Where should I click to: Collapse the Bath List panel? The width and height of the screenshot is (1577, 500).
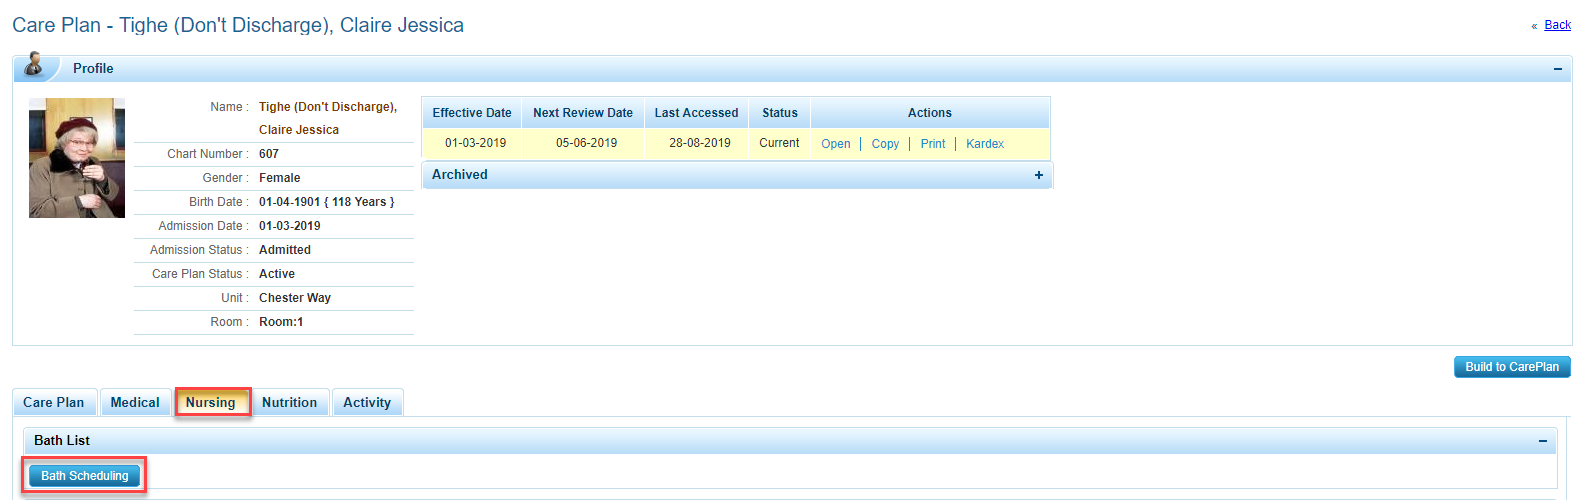(x=1543, y=441)
